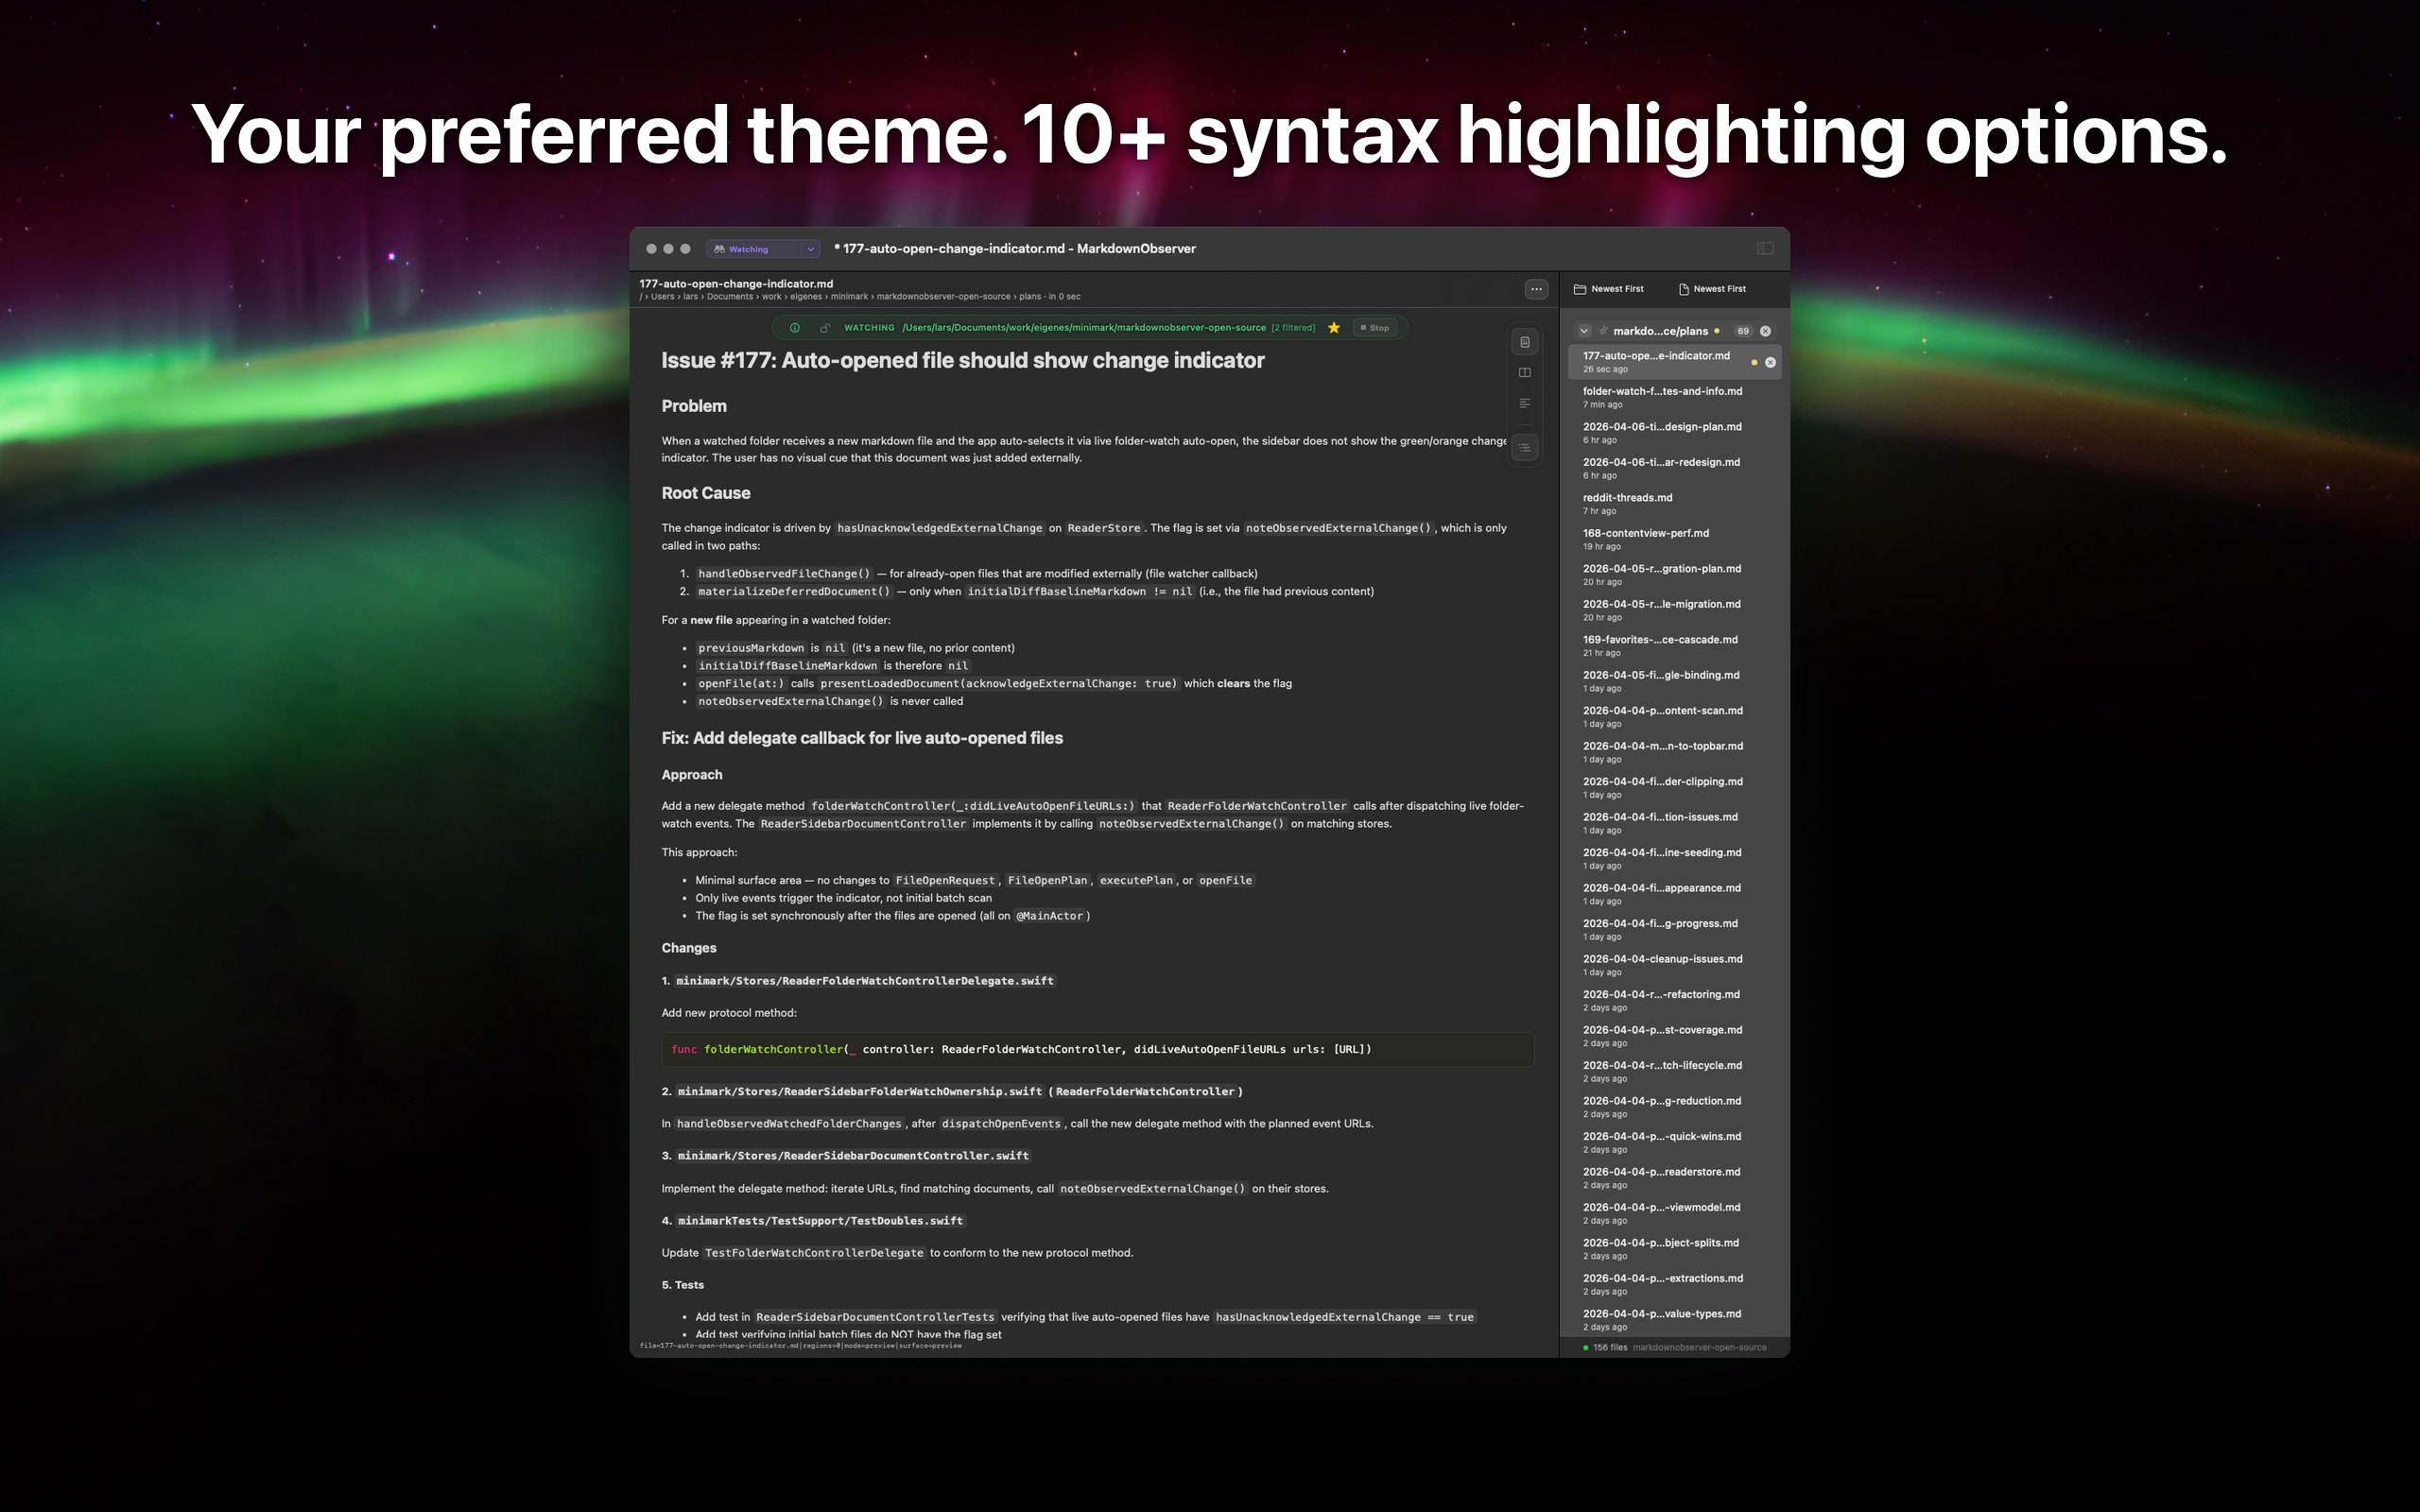Click the lock icon in the WATCHING banner
Image resolution: width=2420 pixels, height=1512 pixels.
pos(825,327)
